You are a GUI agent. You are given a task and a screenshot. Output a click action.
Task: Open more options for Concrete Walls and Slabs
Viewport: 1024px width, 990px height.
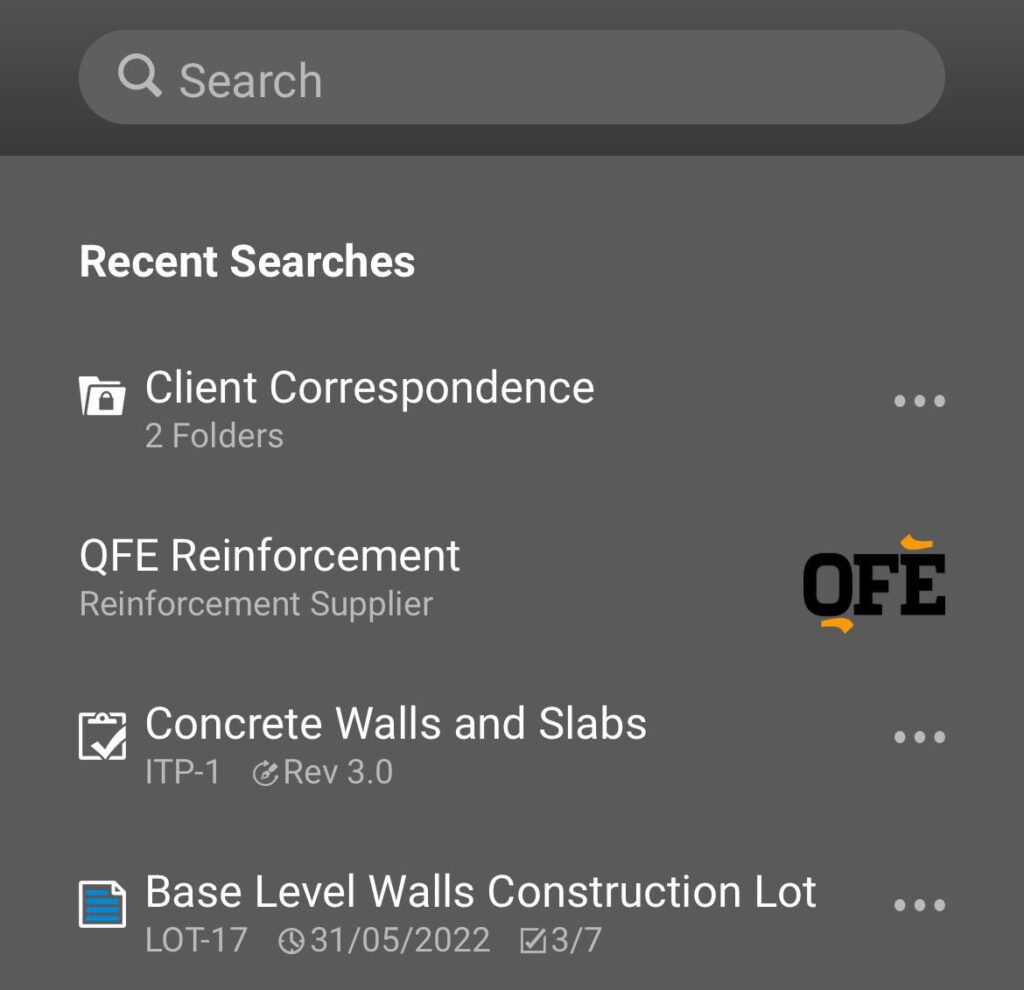[919, 737]
